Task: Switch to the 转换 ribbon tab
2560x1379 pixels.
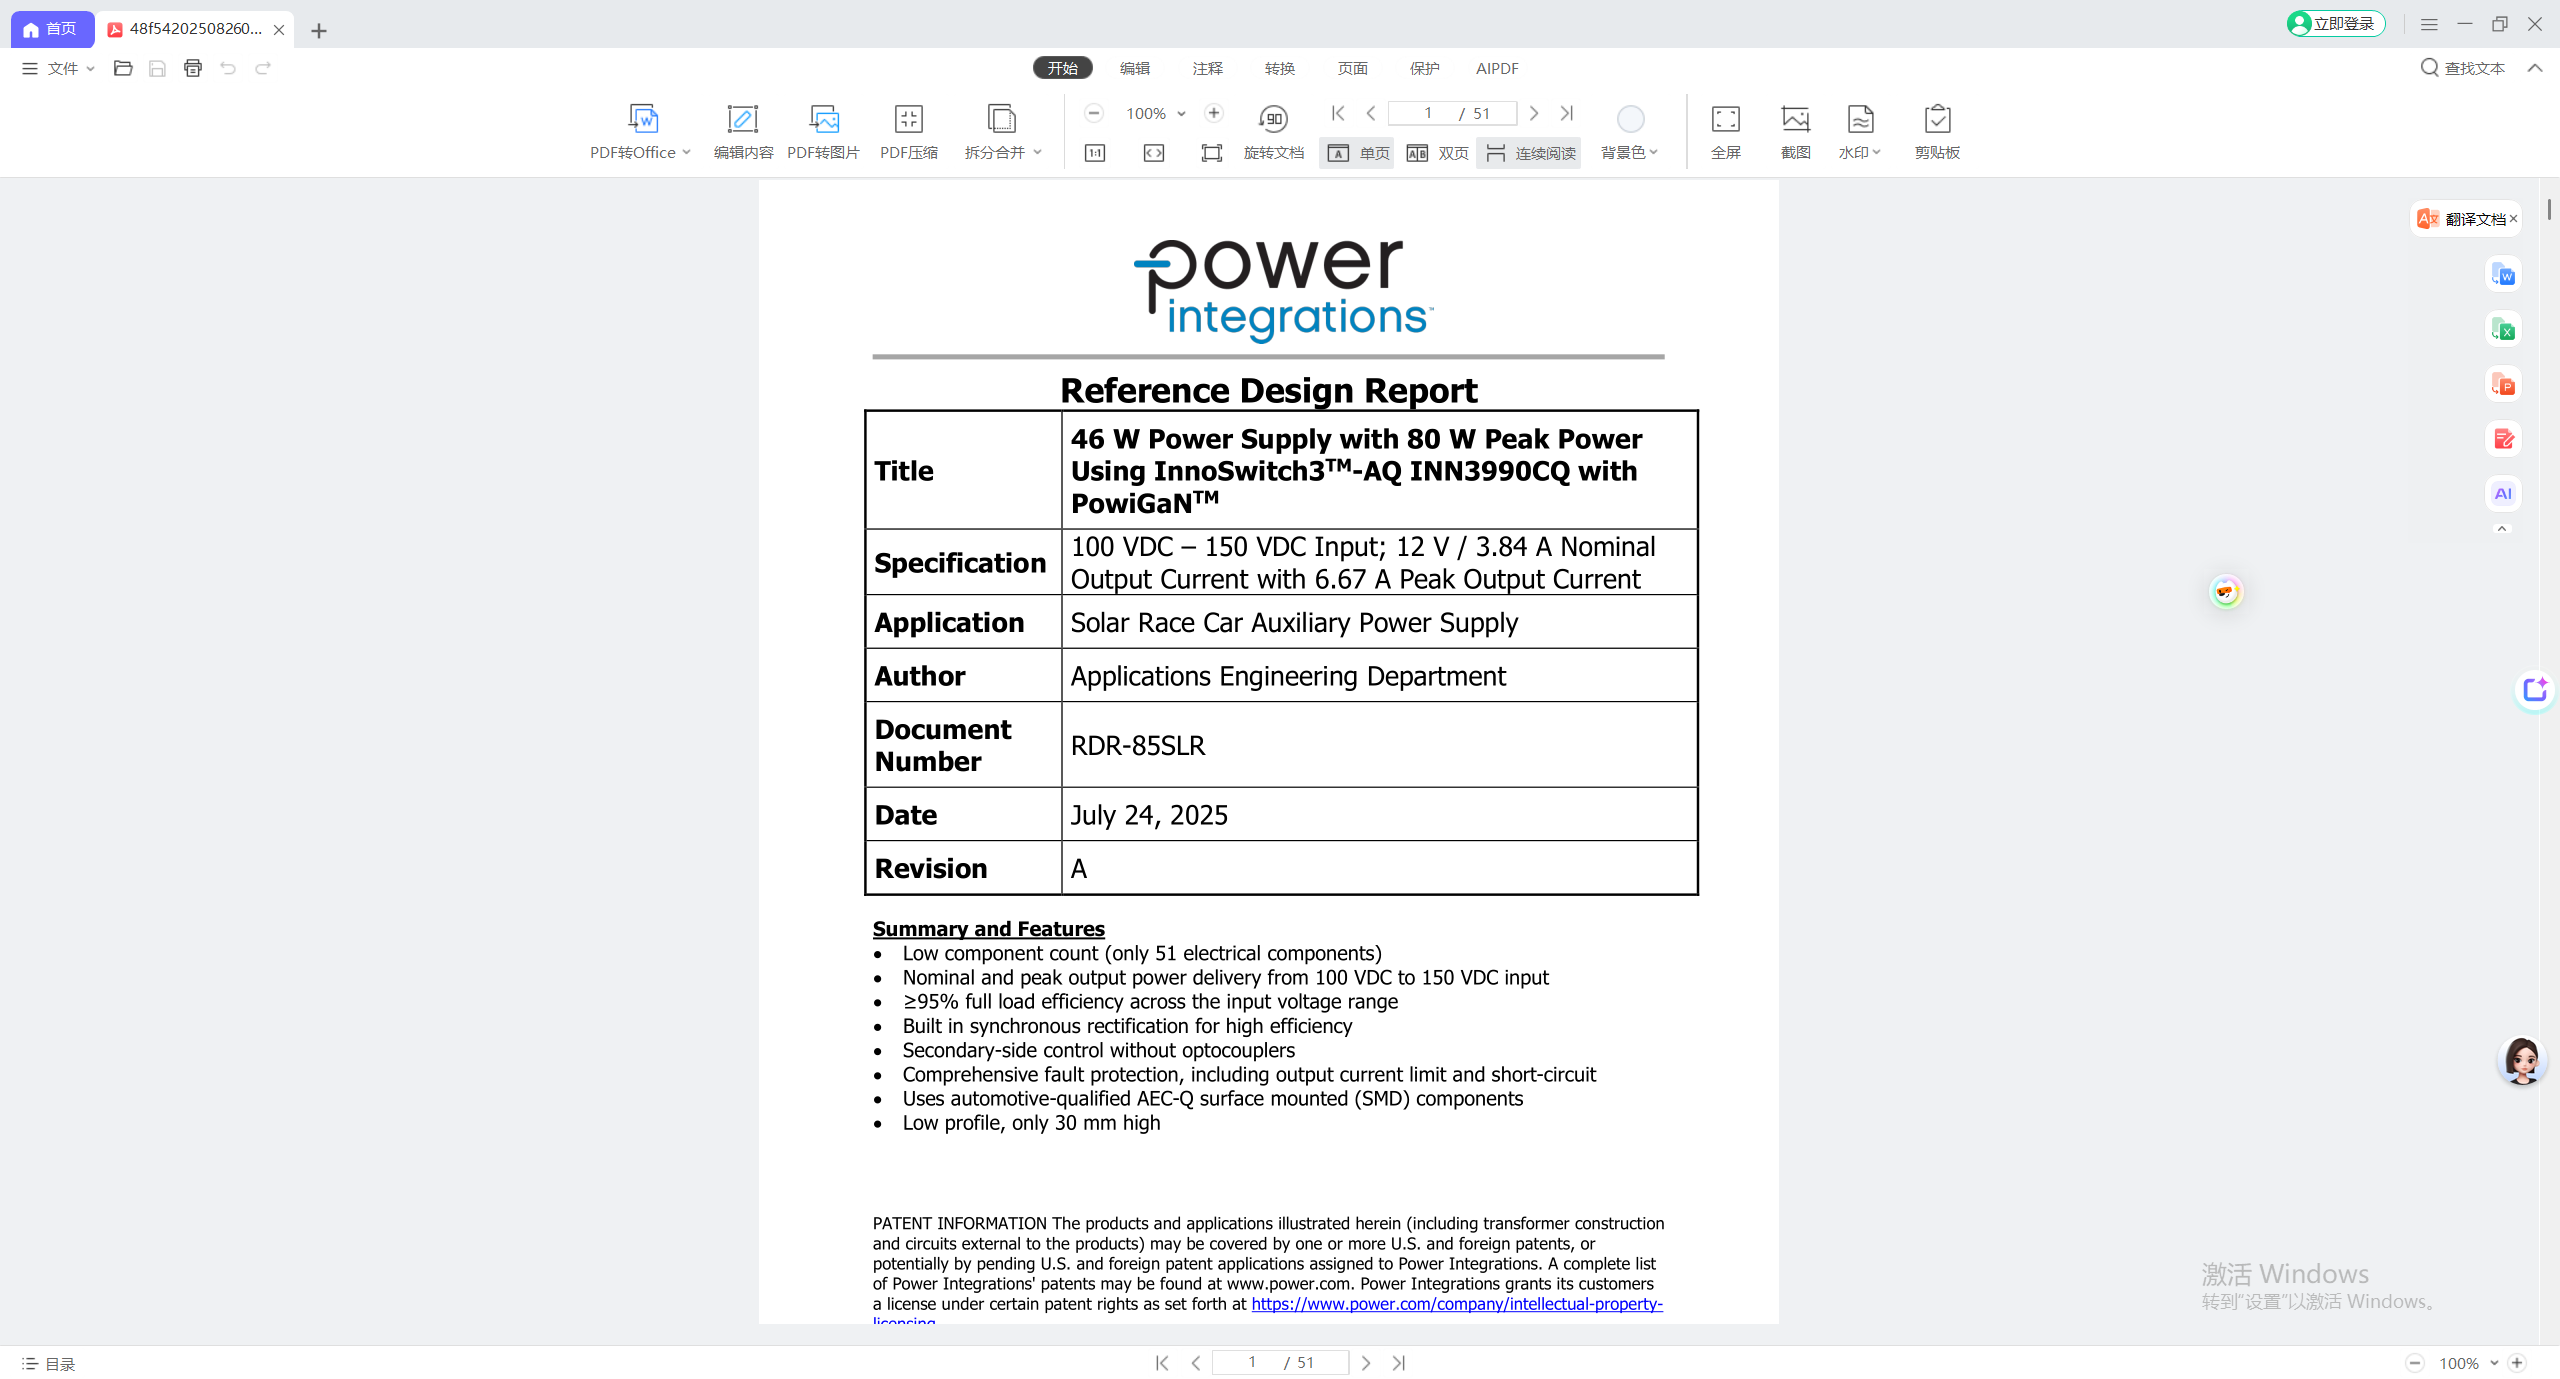Action: coord(1280,68)
